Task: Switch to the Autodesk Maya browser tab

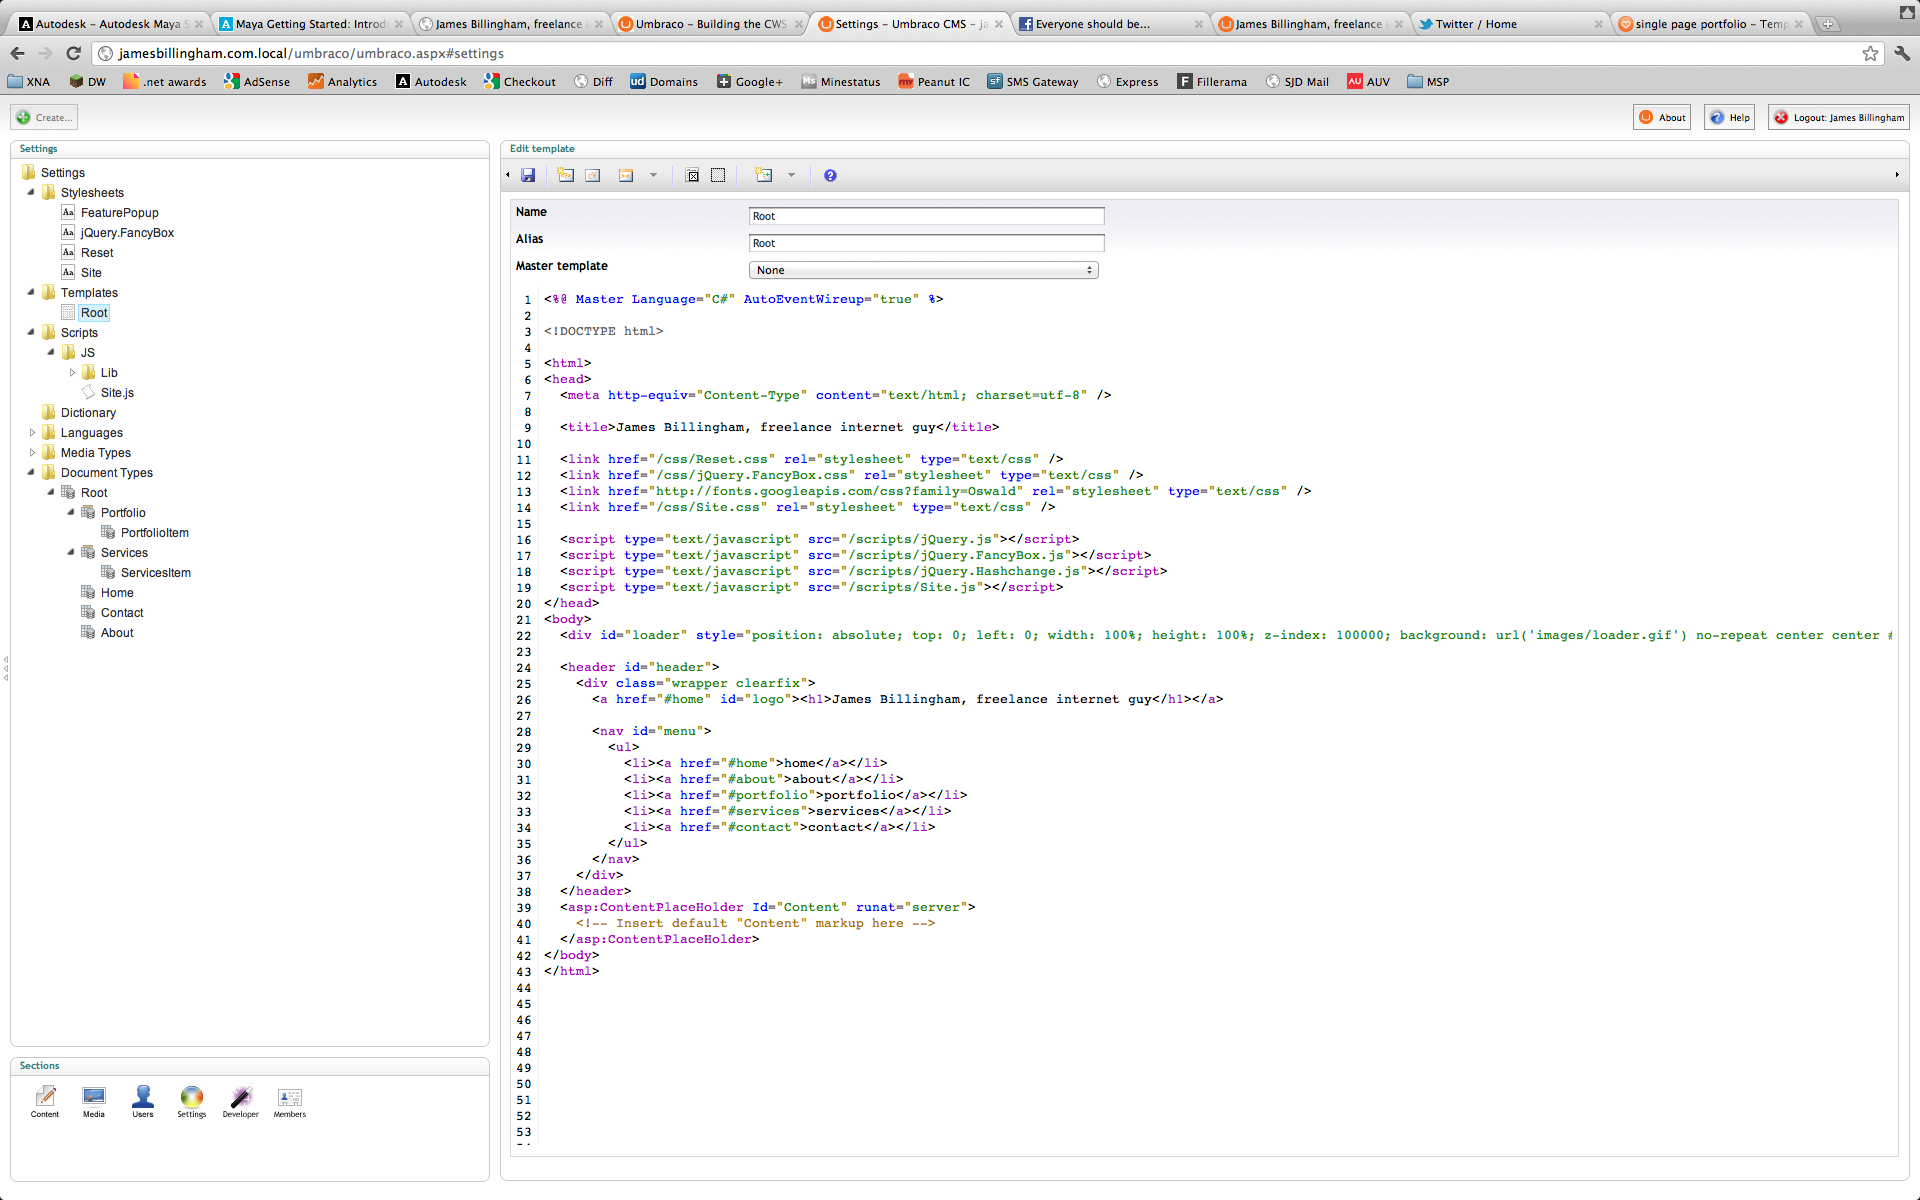Action: point(109,24)
